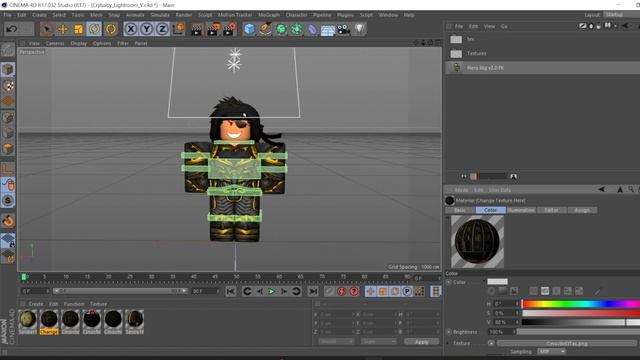Click the Apply button
The image size is (640, 360).
click(x=422, y=341)
